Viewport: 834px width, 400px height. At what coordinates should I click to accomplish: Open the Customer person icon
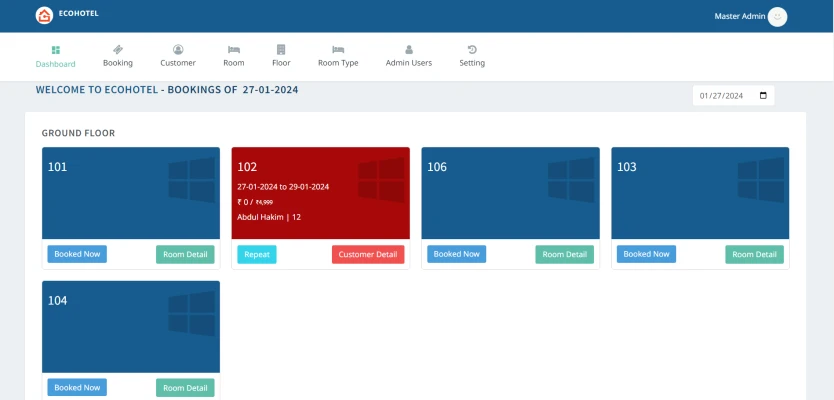click(178, 49)
